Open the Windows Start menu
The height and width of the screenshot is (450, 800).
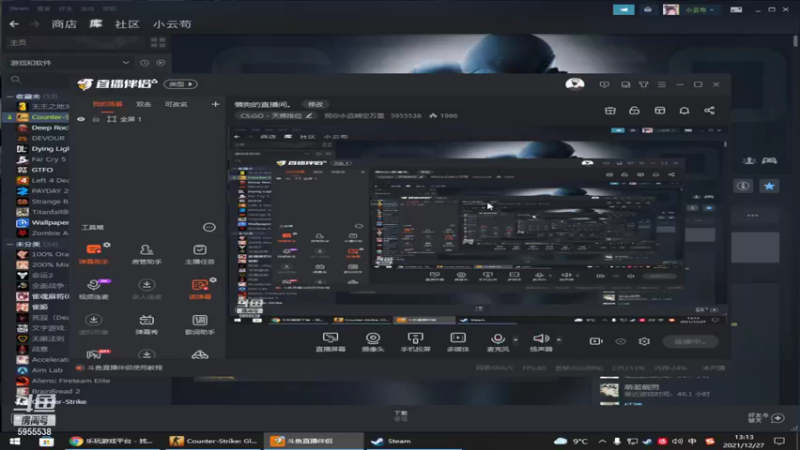(x=14, y=441)
